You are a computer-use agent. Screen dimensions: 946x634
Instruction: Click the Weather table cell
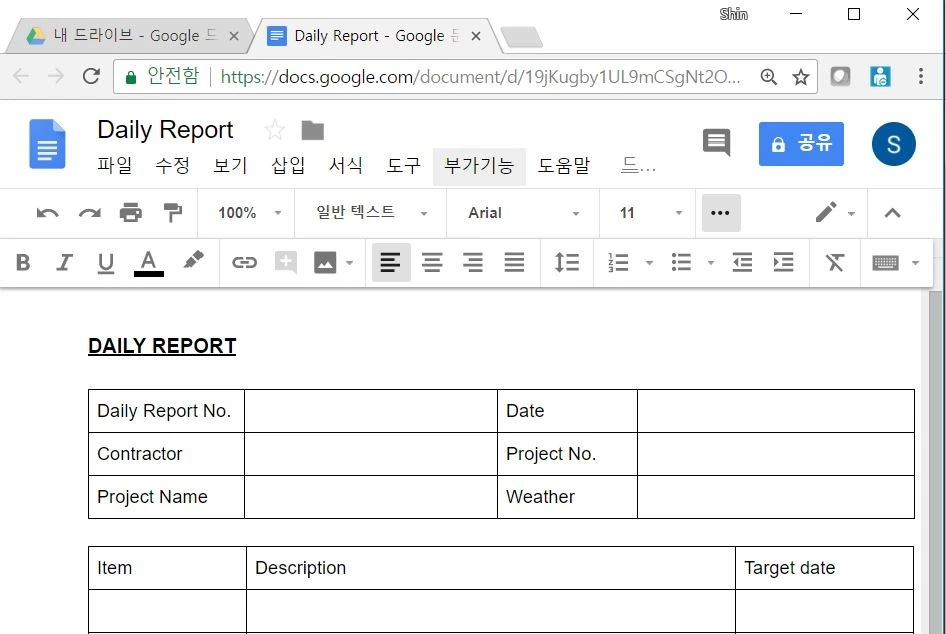(567, 496)
